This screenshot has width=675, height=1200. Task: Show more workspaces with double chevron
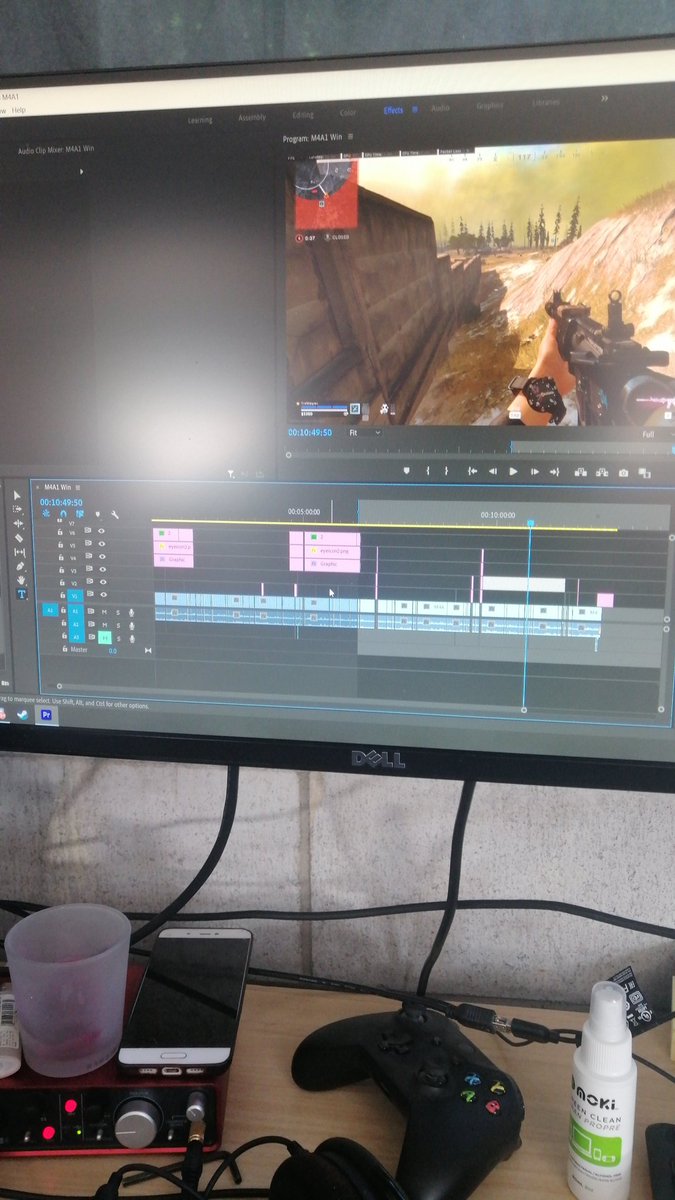(604, 98)
